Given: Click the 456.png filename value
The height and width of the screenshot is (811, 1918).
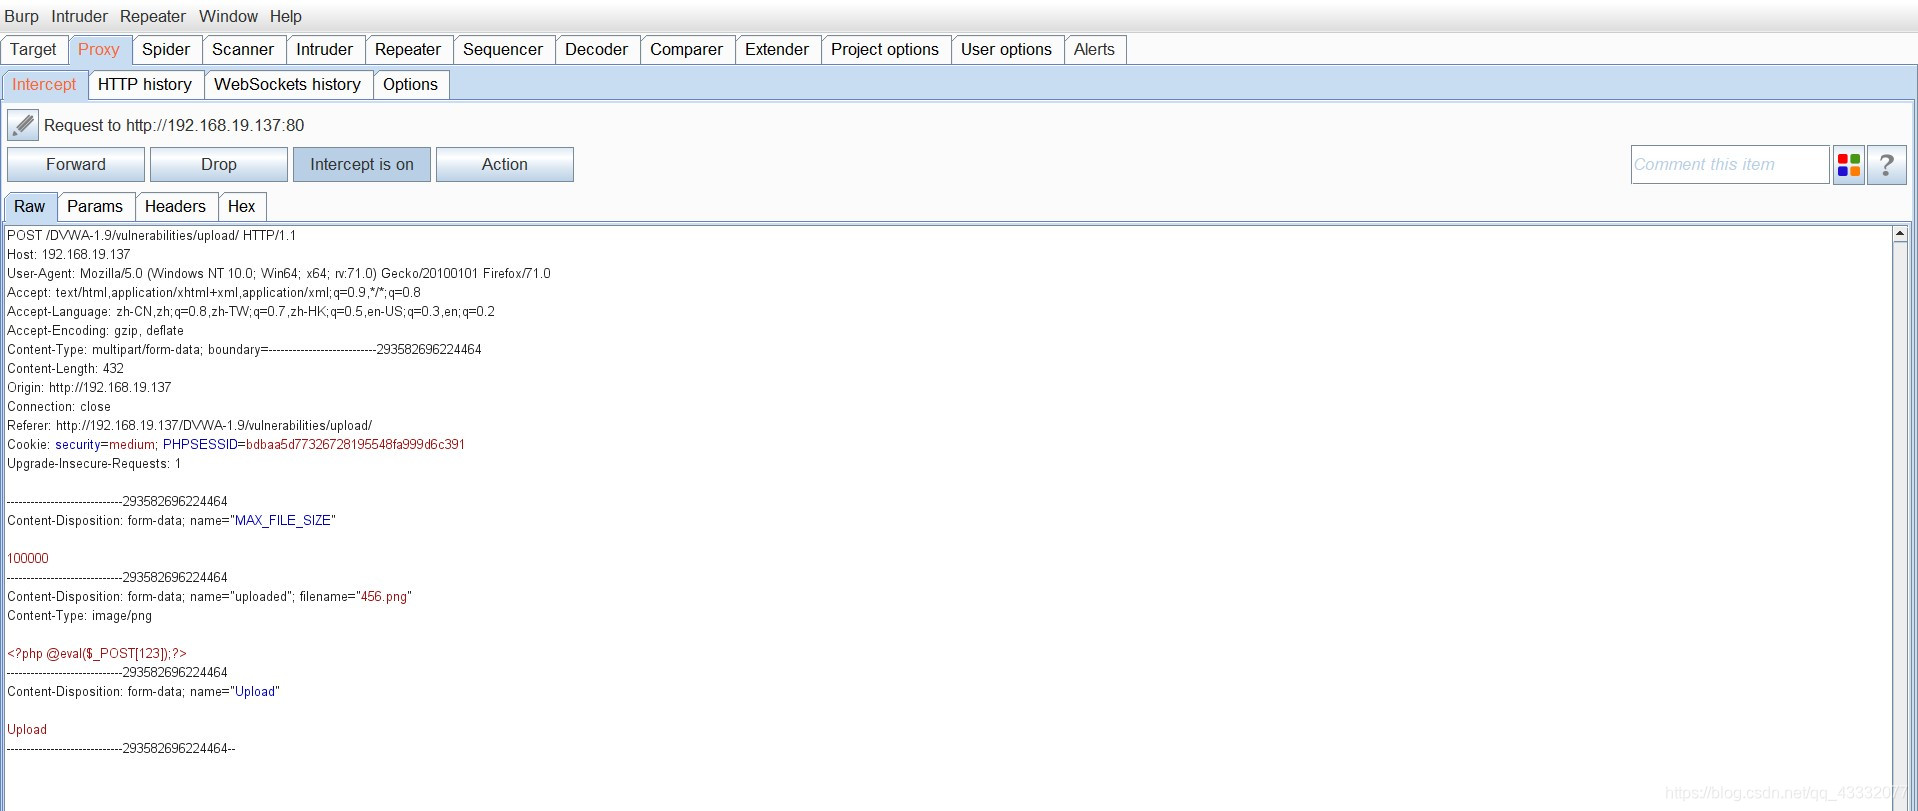Looking at the screenshot, I should (384, 597).
